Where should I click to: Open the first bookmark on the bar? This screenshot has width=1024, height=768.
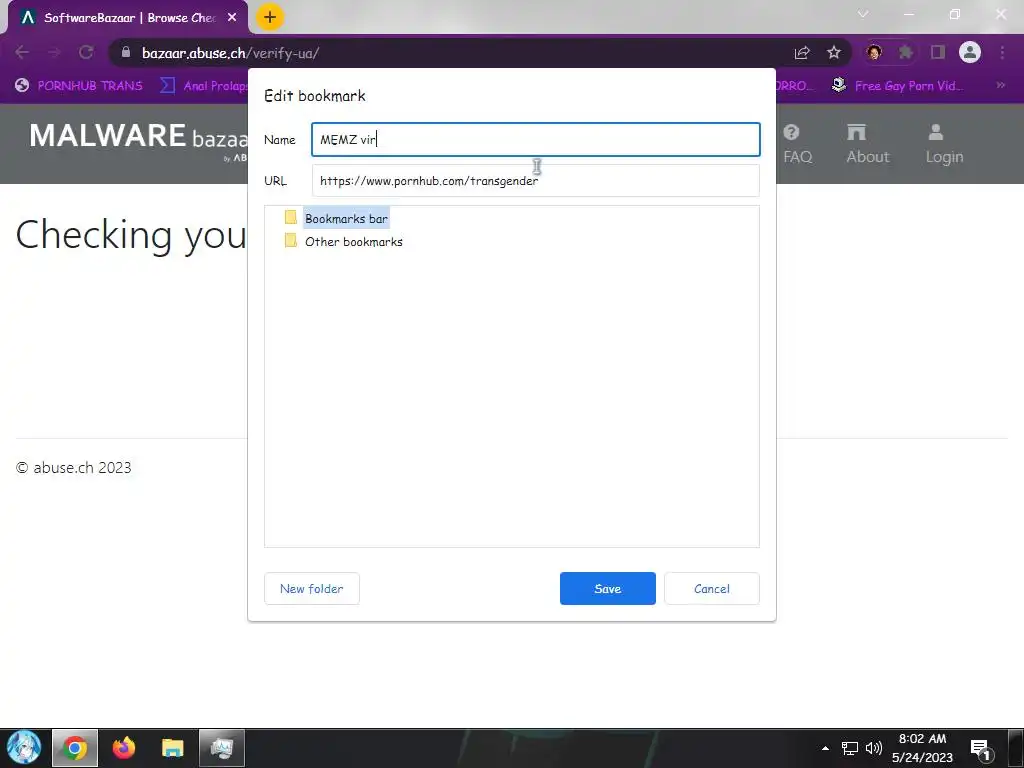pos(79,86)
